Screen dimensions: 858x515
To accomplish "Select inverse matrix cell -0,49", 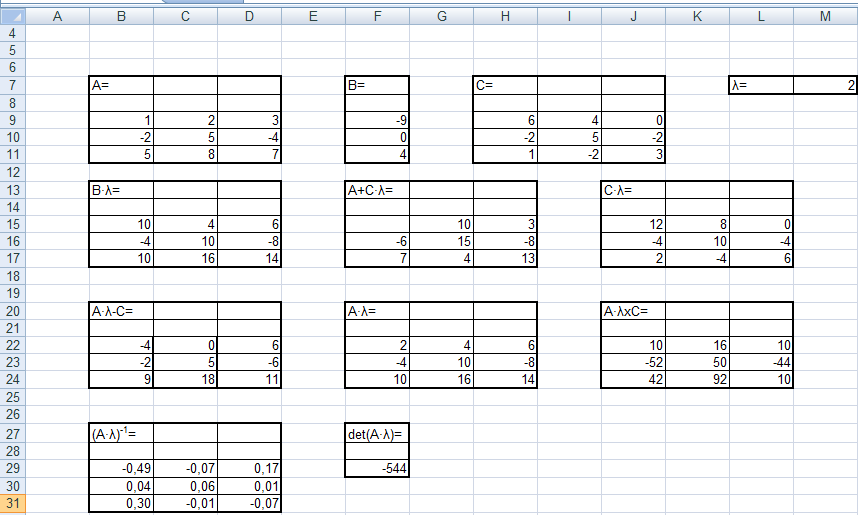I will [121, 468].
